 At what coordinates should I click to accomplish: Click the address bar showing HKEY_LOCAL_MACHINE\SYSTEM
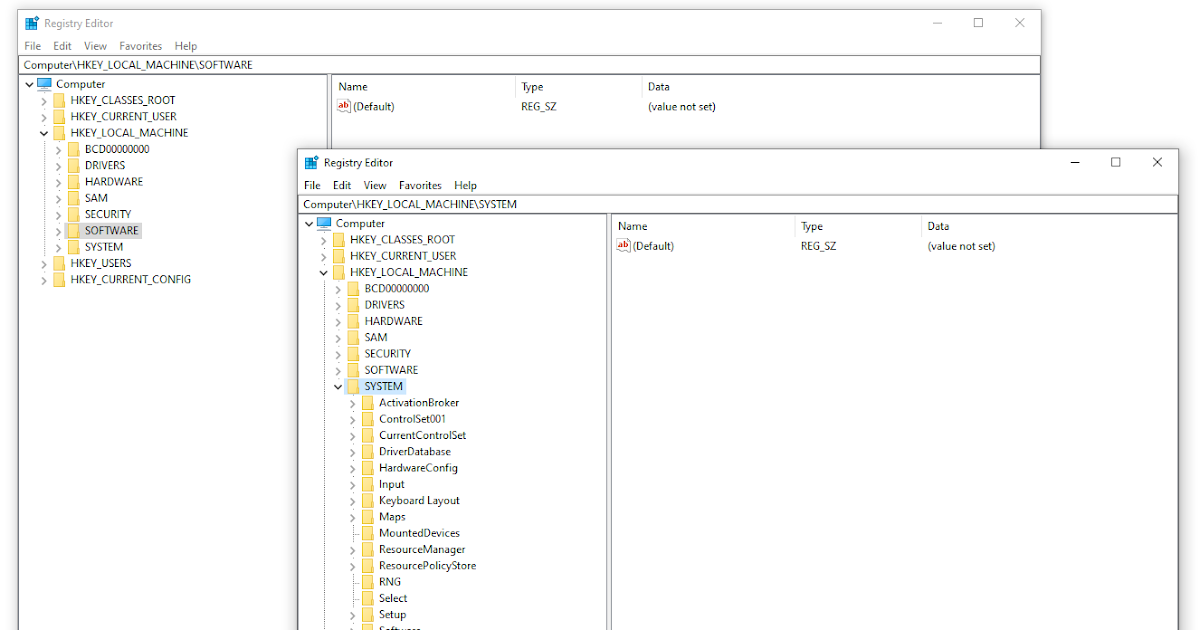(x=450, y=204)
